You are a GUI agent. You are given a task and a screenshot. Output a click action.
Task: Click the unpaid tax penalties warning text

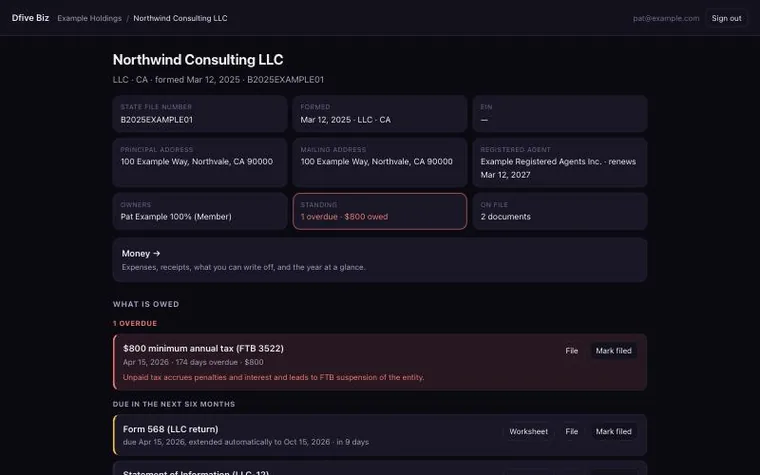click(x=273, y=377)
